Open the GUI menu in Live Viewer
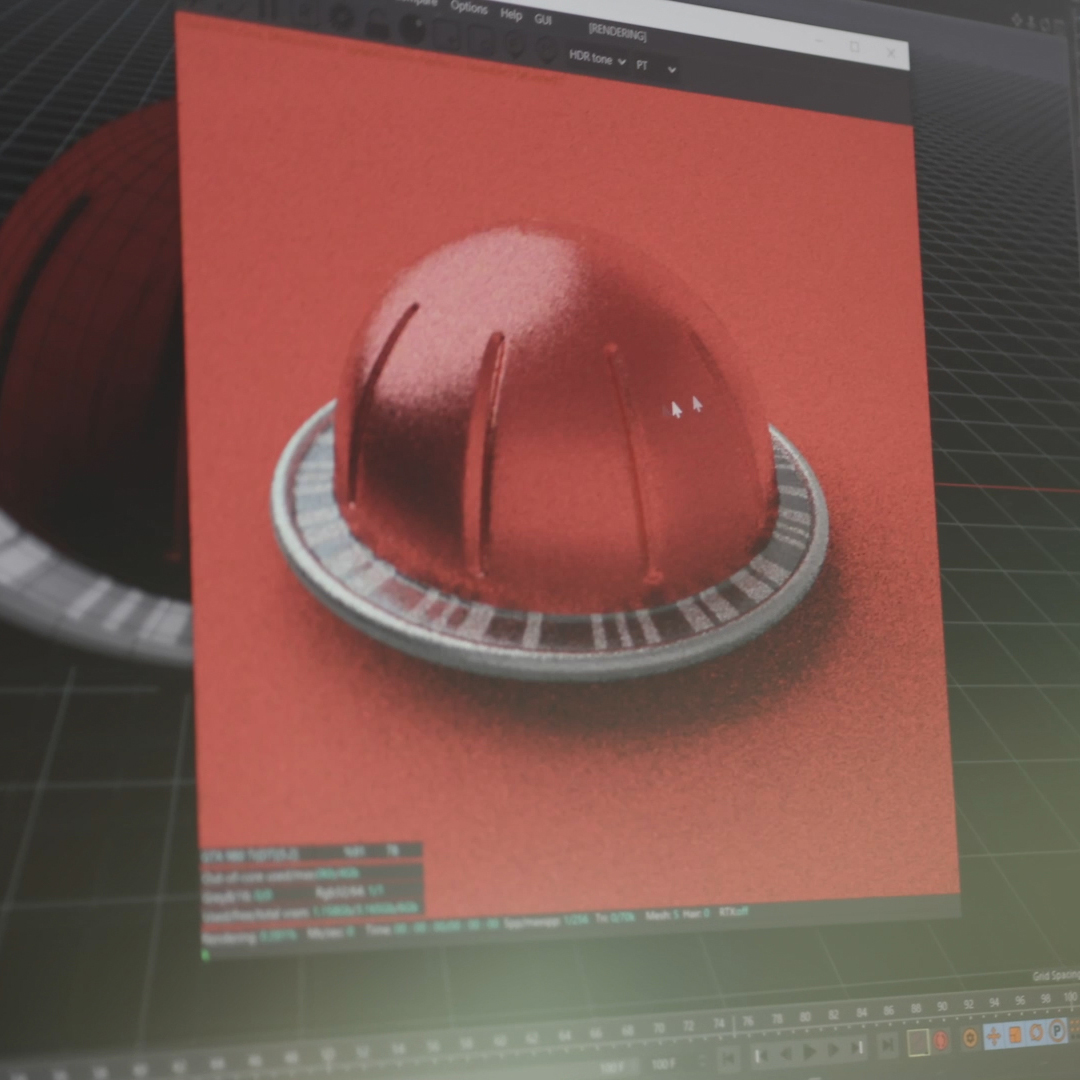 543,19
